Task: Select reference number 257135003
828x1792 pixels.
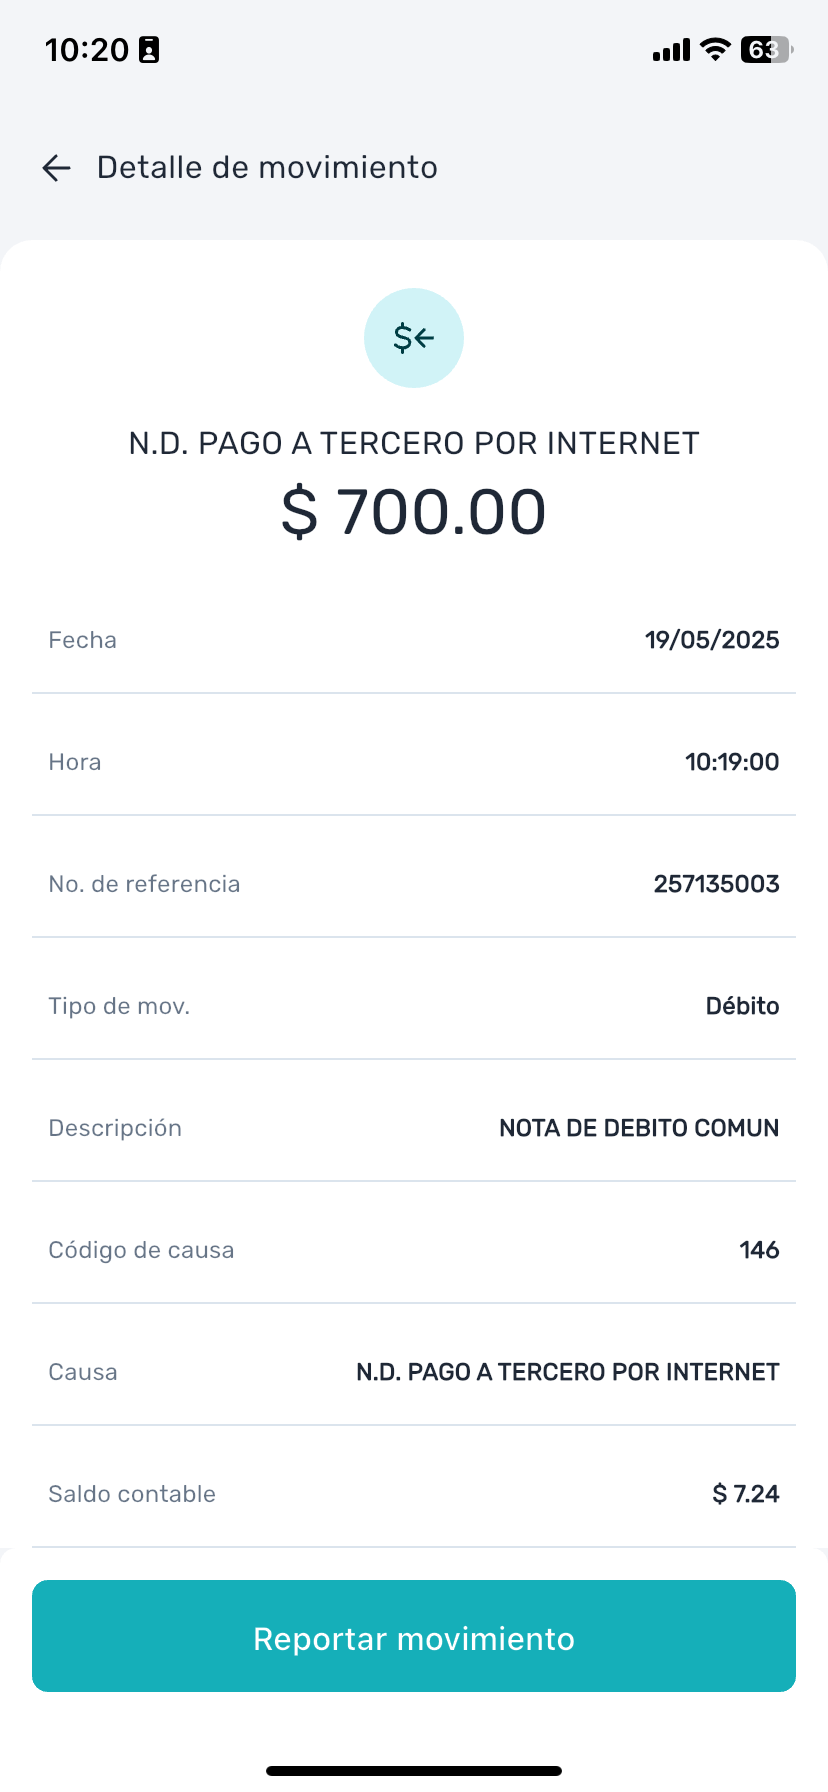Action: click(716, 884)
